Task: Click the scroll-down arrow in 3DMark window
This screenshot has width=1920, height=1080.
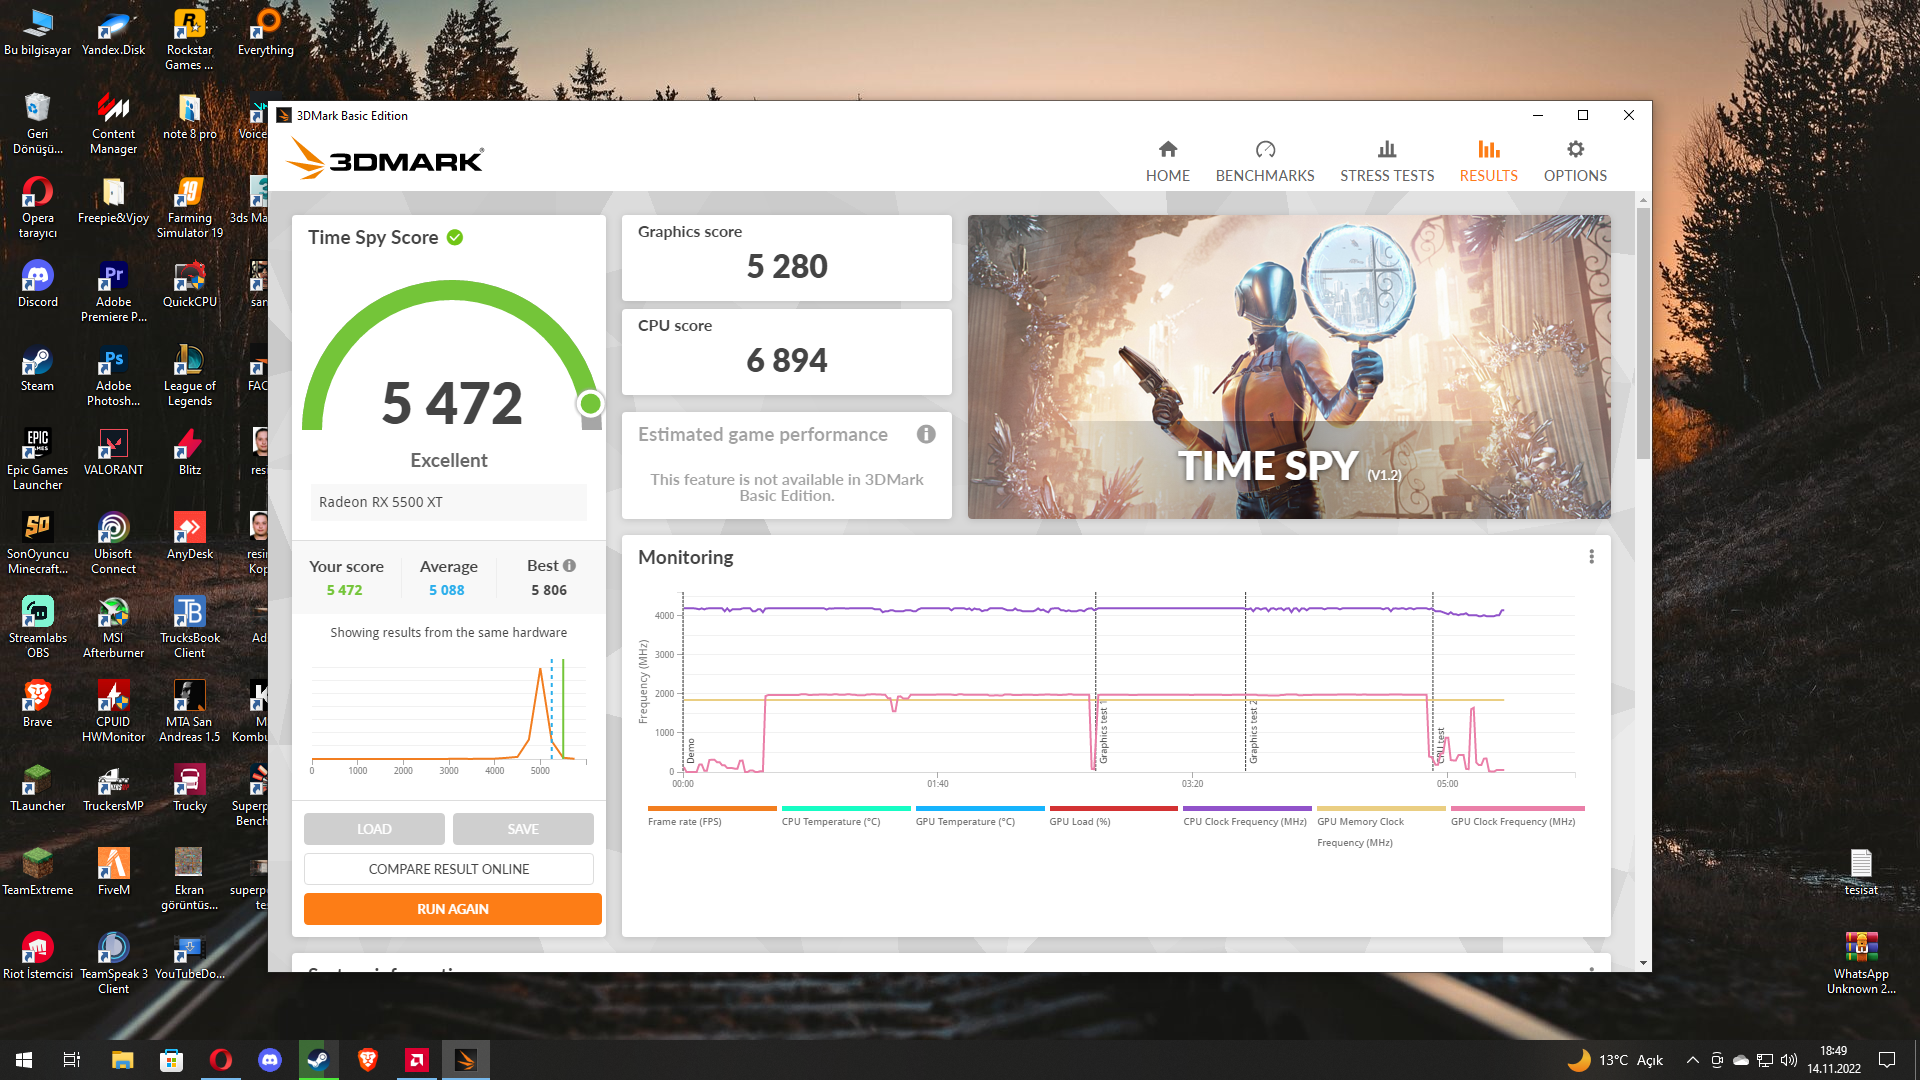Action: [x=1643, y=963]
